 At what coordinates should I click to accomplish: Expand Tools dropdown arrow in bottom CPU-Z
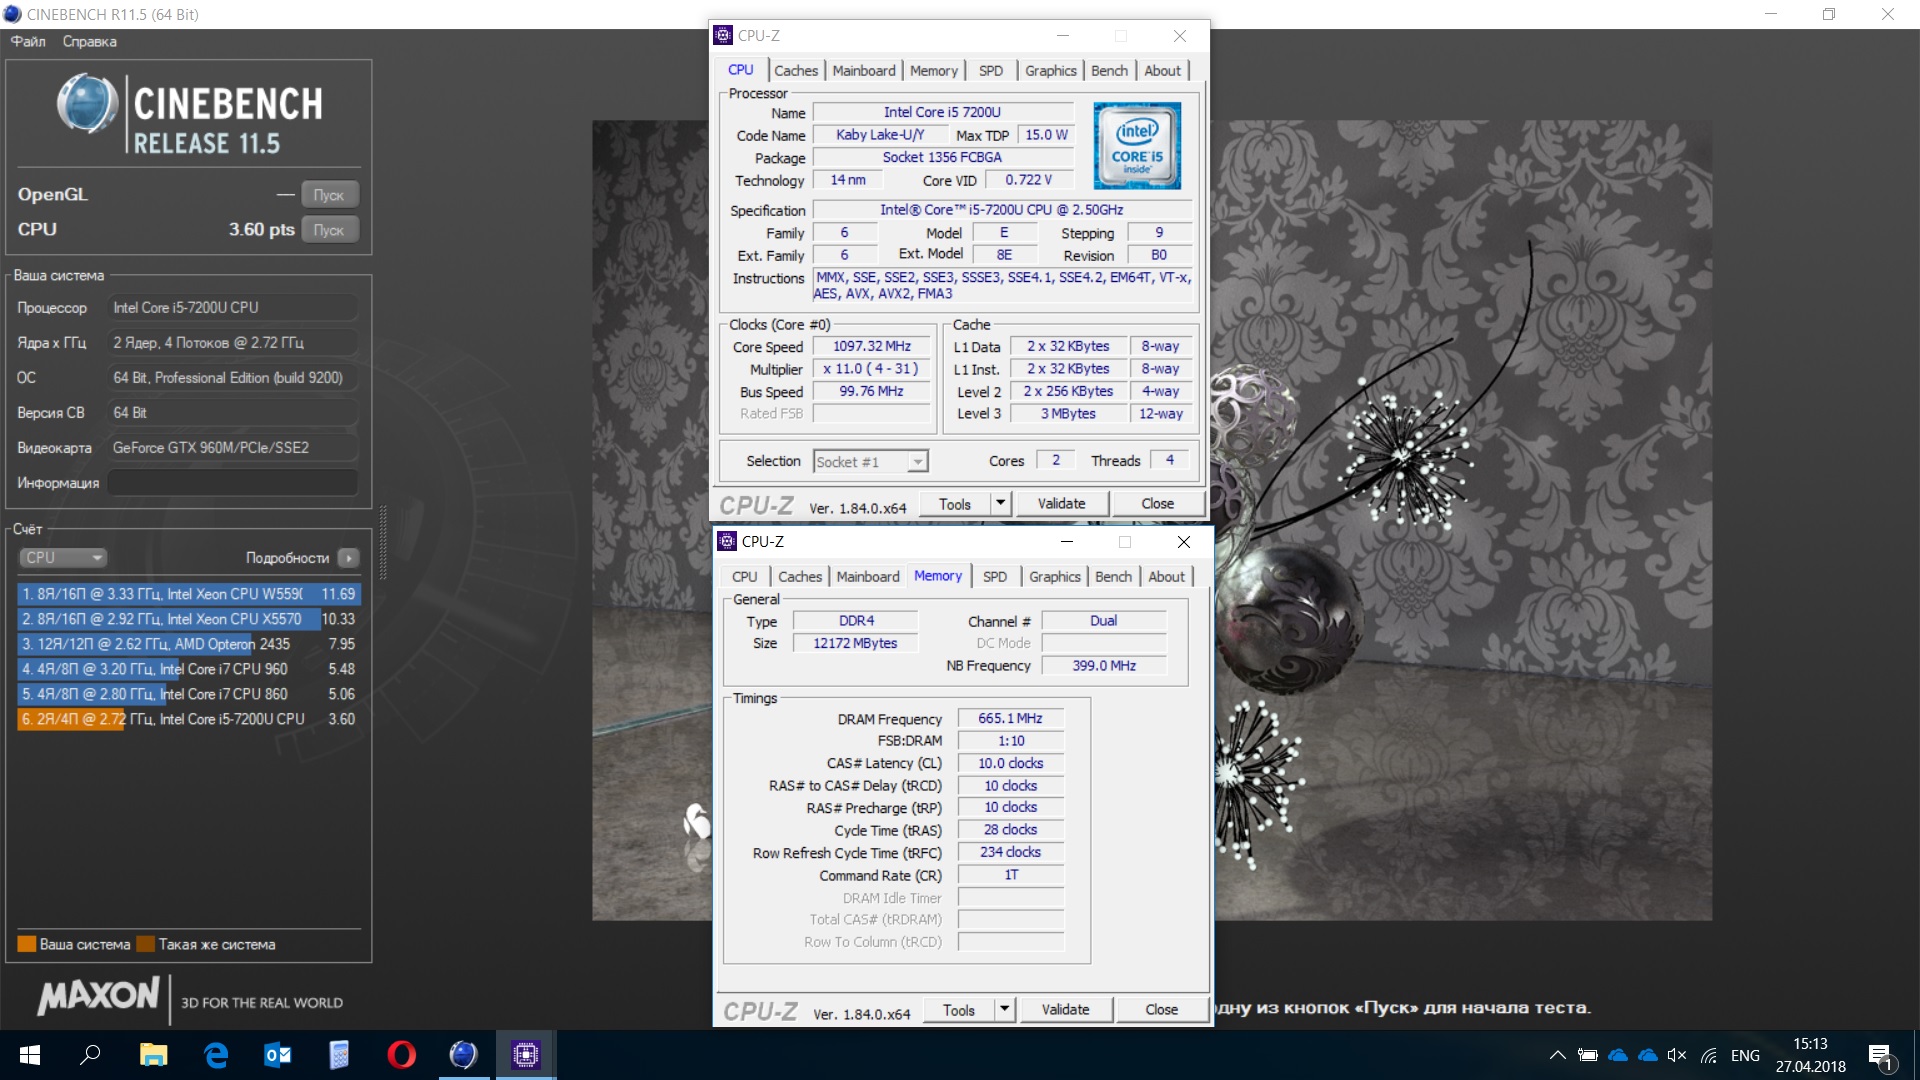[x=1004, y=1010]
